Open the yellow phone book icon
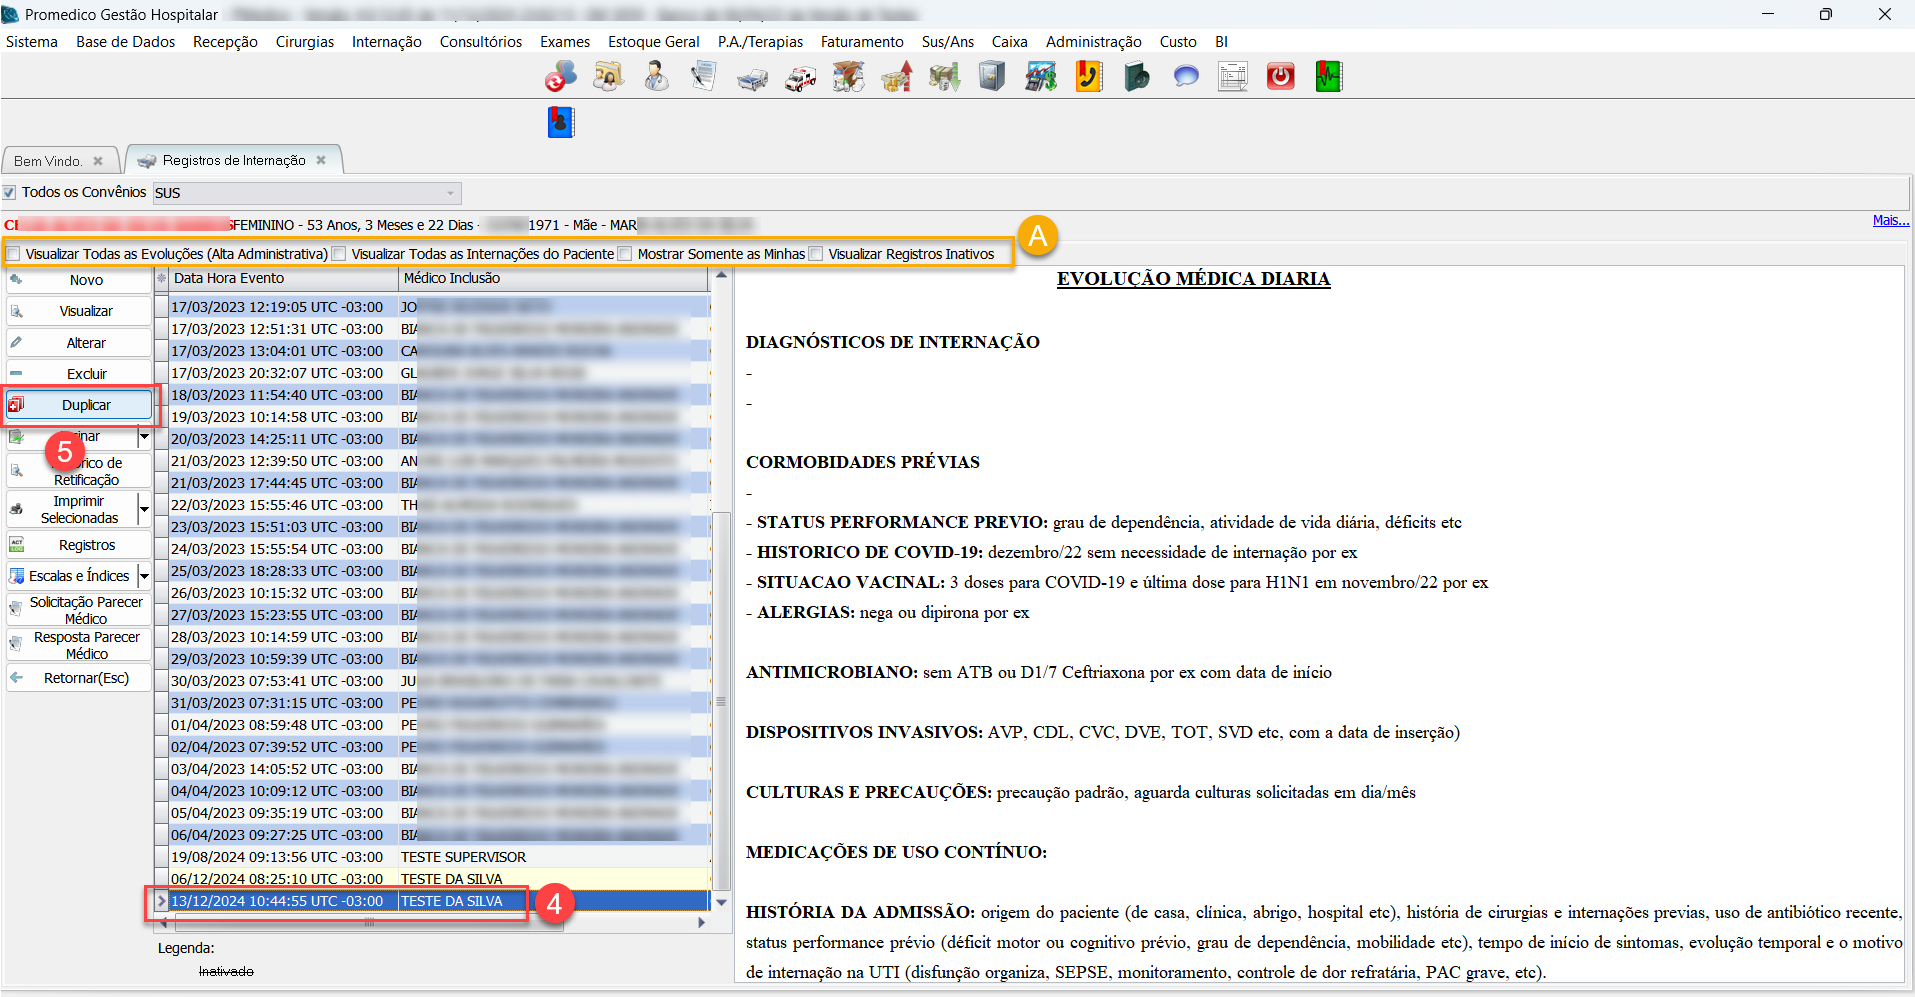Viewport: 1915px width, 997px height. click(x=1089, y=77)
